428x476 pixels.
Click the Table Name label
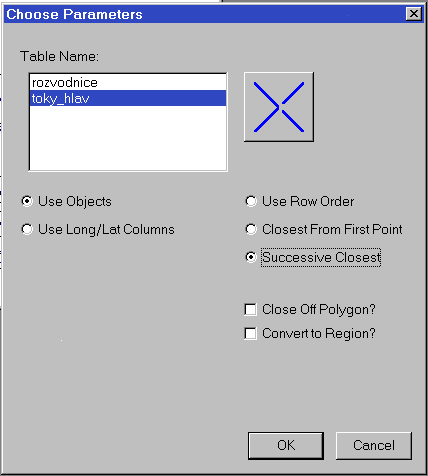59,56
